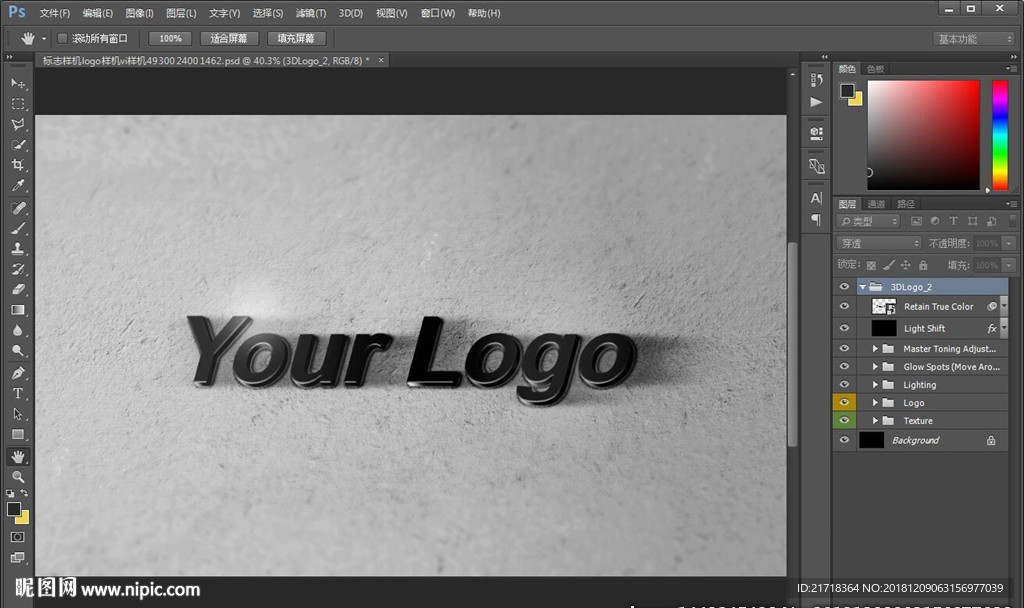Open the layer blend mode dropdown
The height and width of the screenshot is (608, 1024).
click(x=878, y=243)
